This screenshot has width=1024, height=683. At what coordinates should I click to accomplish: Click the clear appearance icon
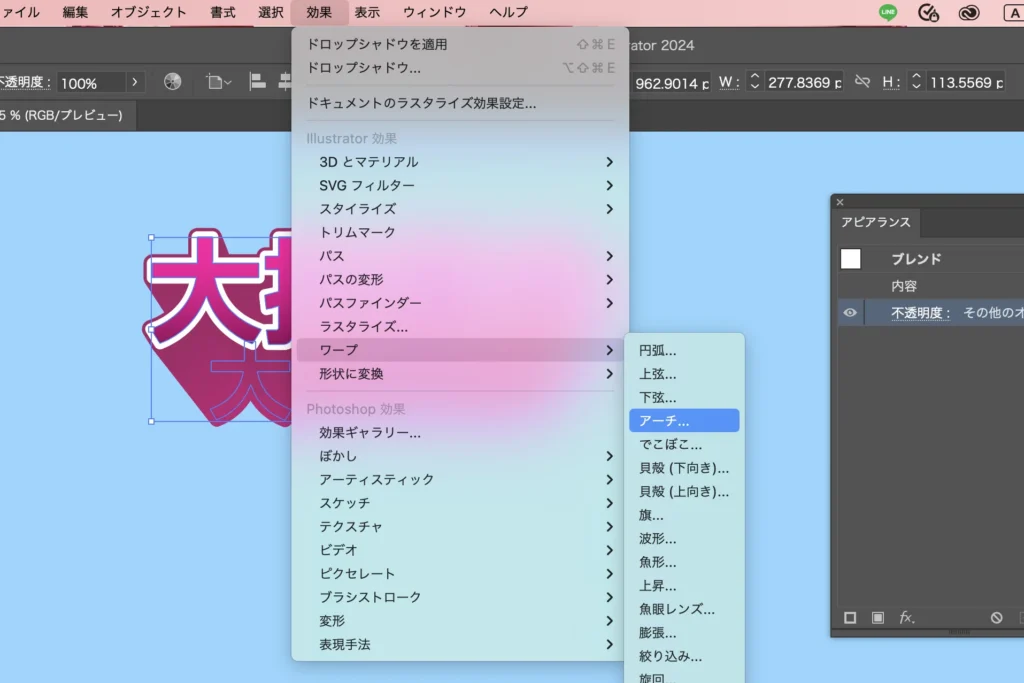pos(996,618)
